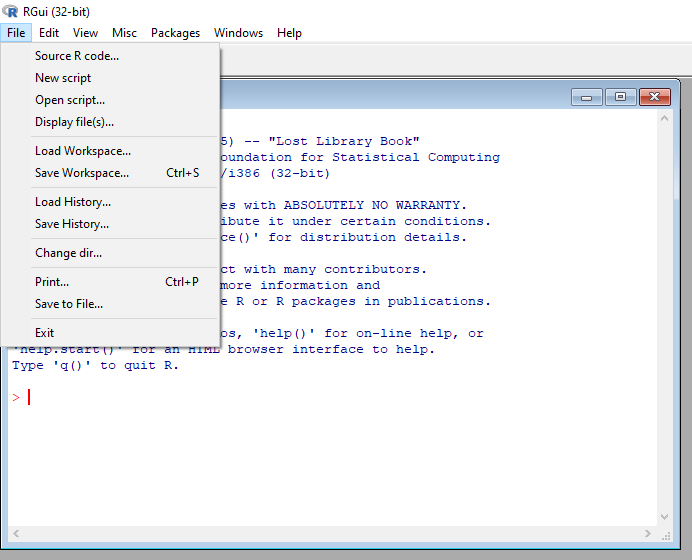This screenshot has width=692, height=560.
Task: Click Load History in File menu
Action: [73, 202]
